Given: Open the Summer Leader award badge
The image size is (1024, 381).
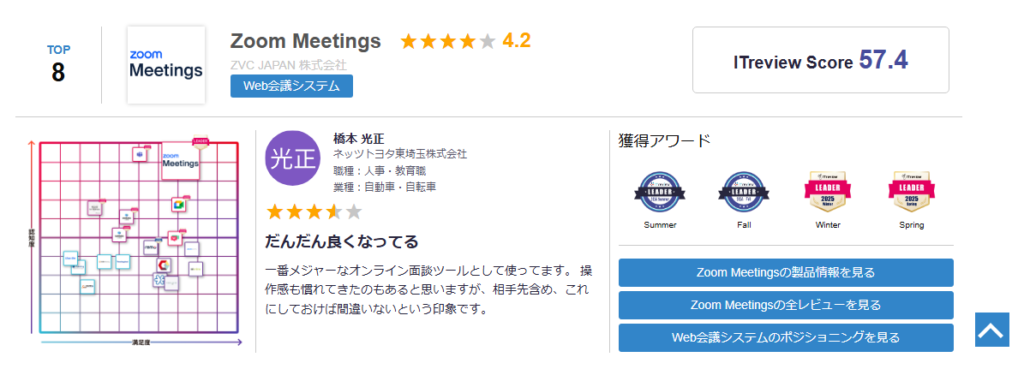Looking at the screenshot, I should point(660,193).
